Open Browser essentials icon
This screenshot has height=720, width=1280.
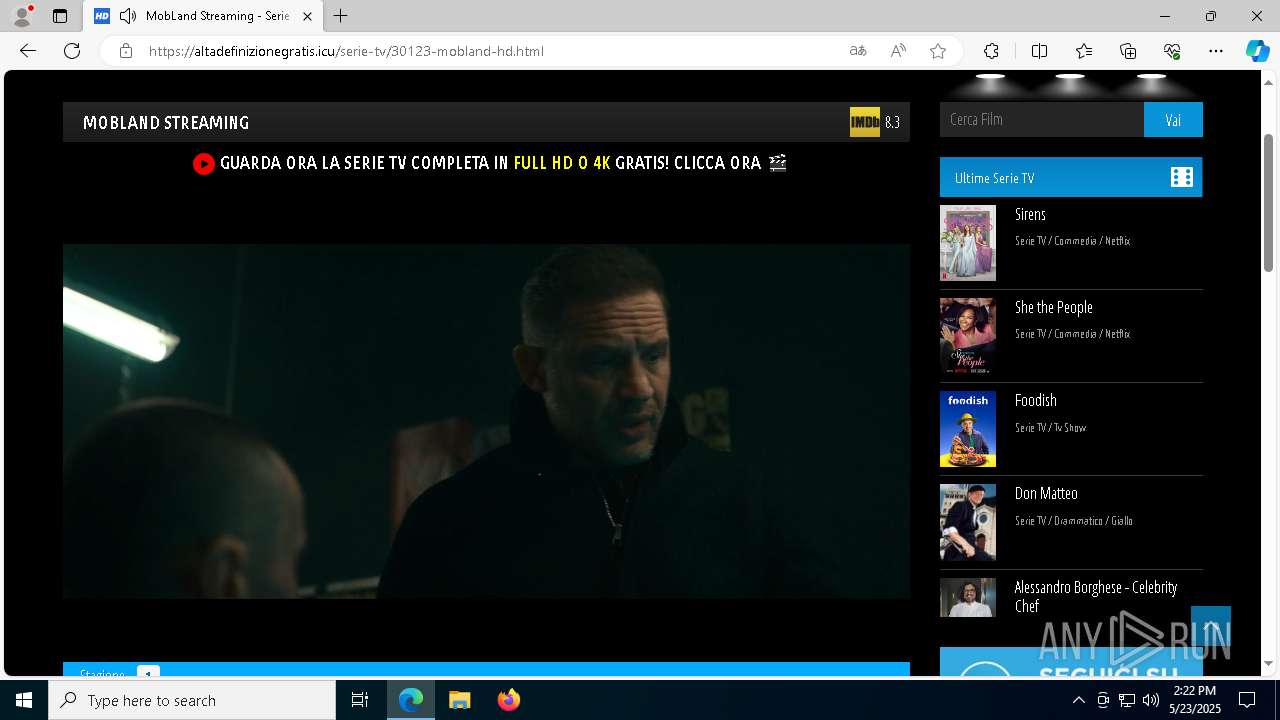tap(1172, 51)
